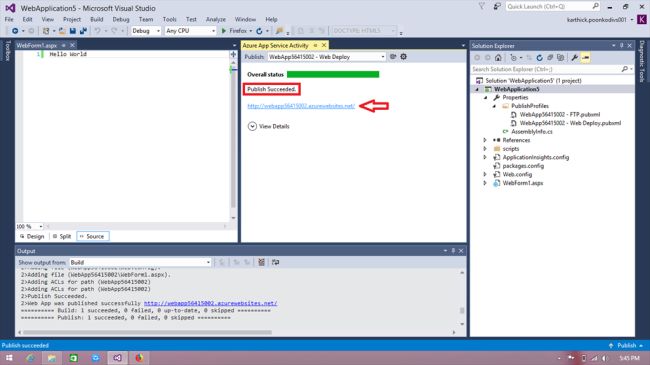
Task: Start debugging with the green play icon
Action: coord(224,31)
